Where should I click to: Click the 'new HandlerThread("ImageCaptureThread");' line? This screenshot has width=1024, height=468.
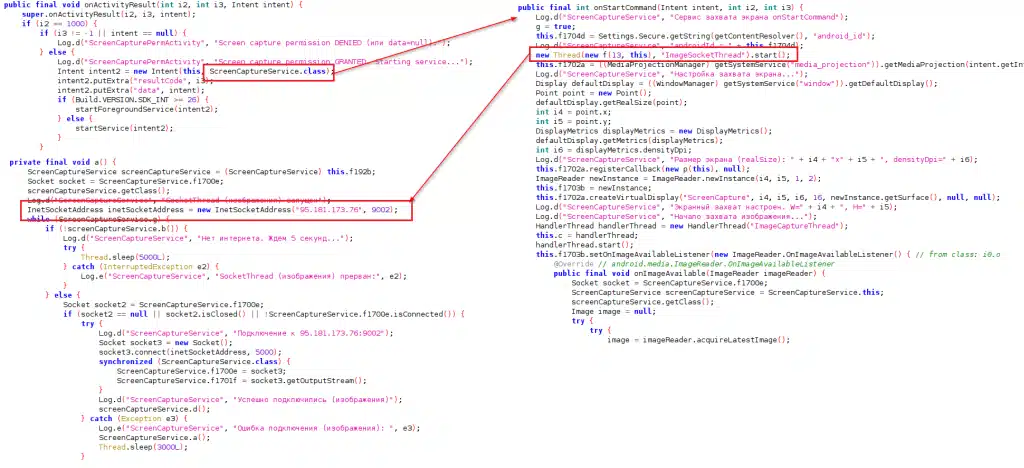pos(692,226)
